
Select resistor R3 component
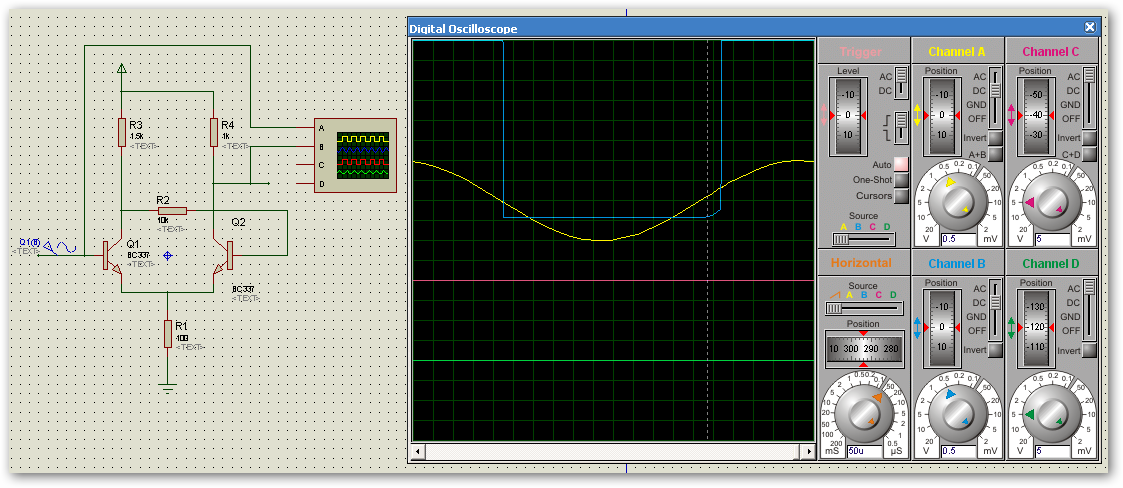pyautogui.click(x=121, y=132)
